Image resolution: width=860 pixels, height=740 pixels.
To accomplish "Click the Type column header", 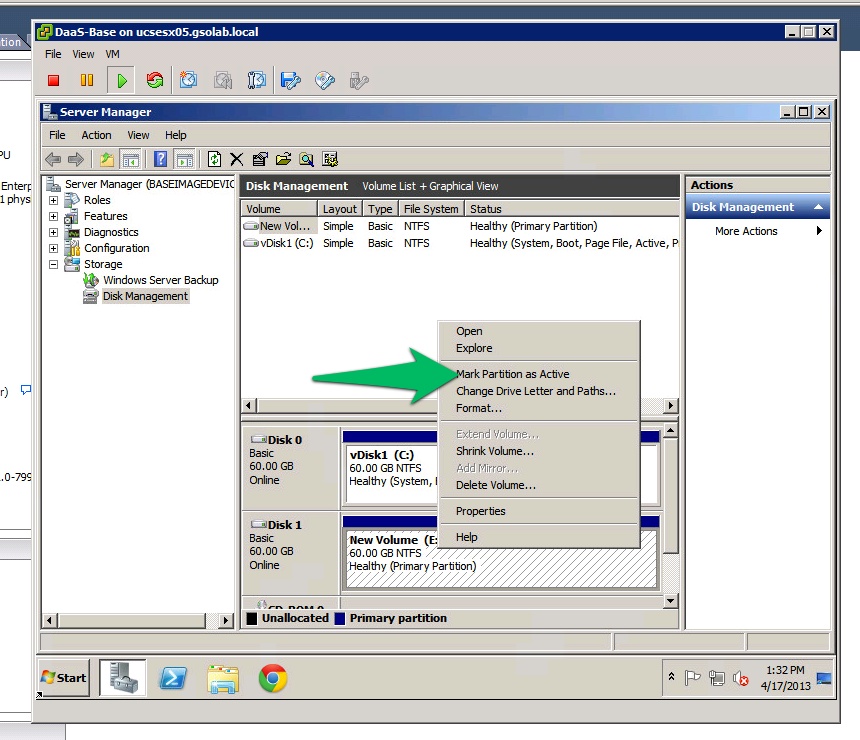I will coord(380,209).
